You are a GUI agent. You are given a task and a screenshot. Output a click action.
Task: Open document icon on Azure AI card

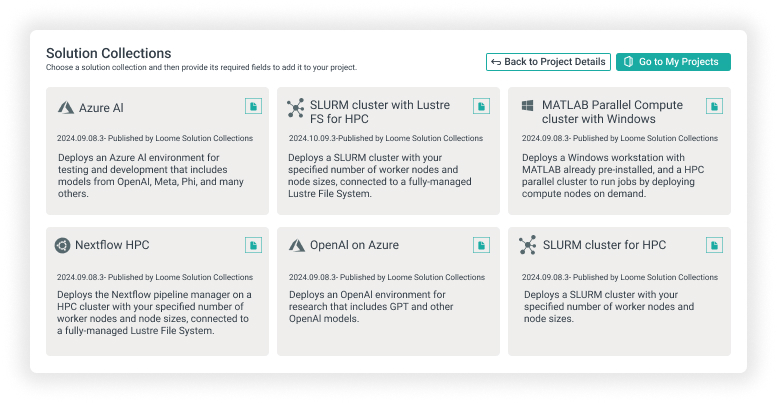point(253,106)
